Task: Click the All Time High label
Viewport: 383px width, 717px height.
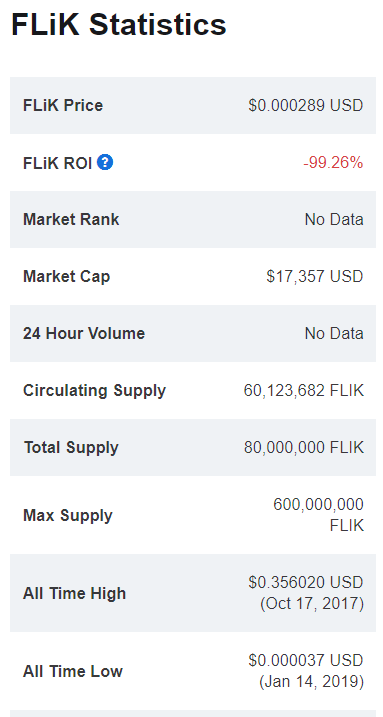Action: (74, 594)
